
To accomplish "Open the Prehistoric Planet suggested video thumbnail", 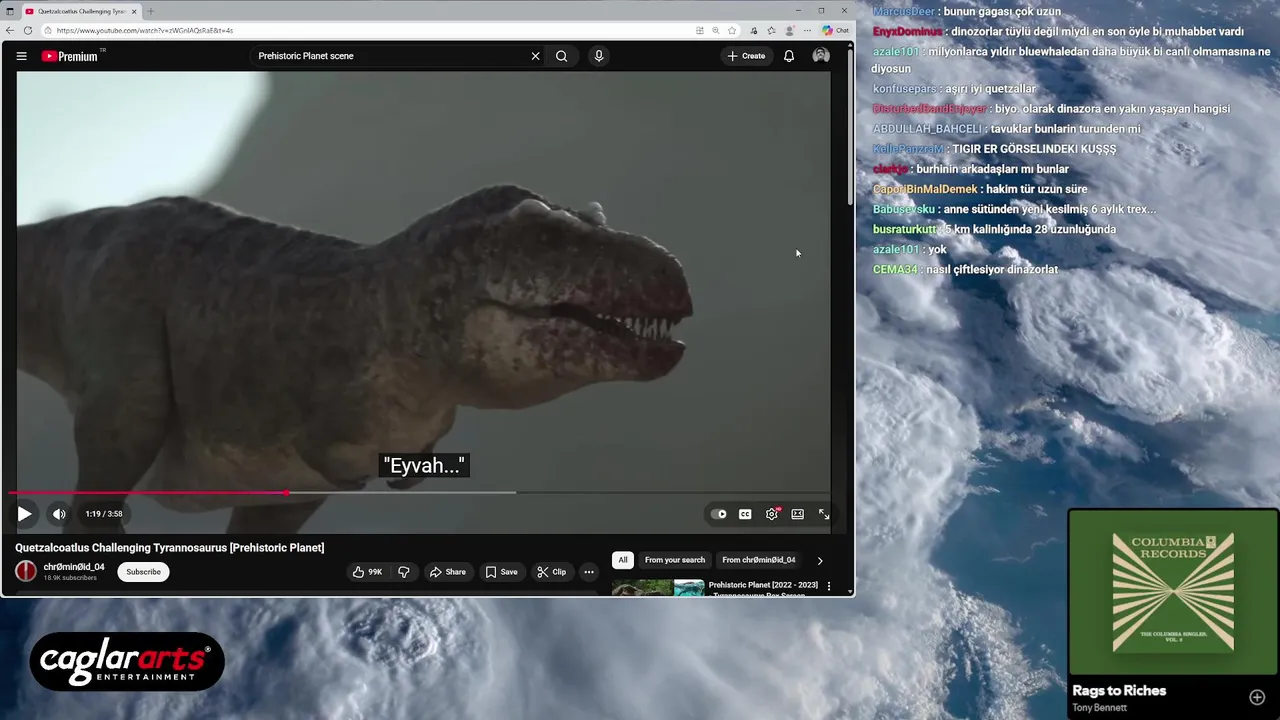I will [658, 588].
